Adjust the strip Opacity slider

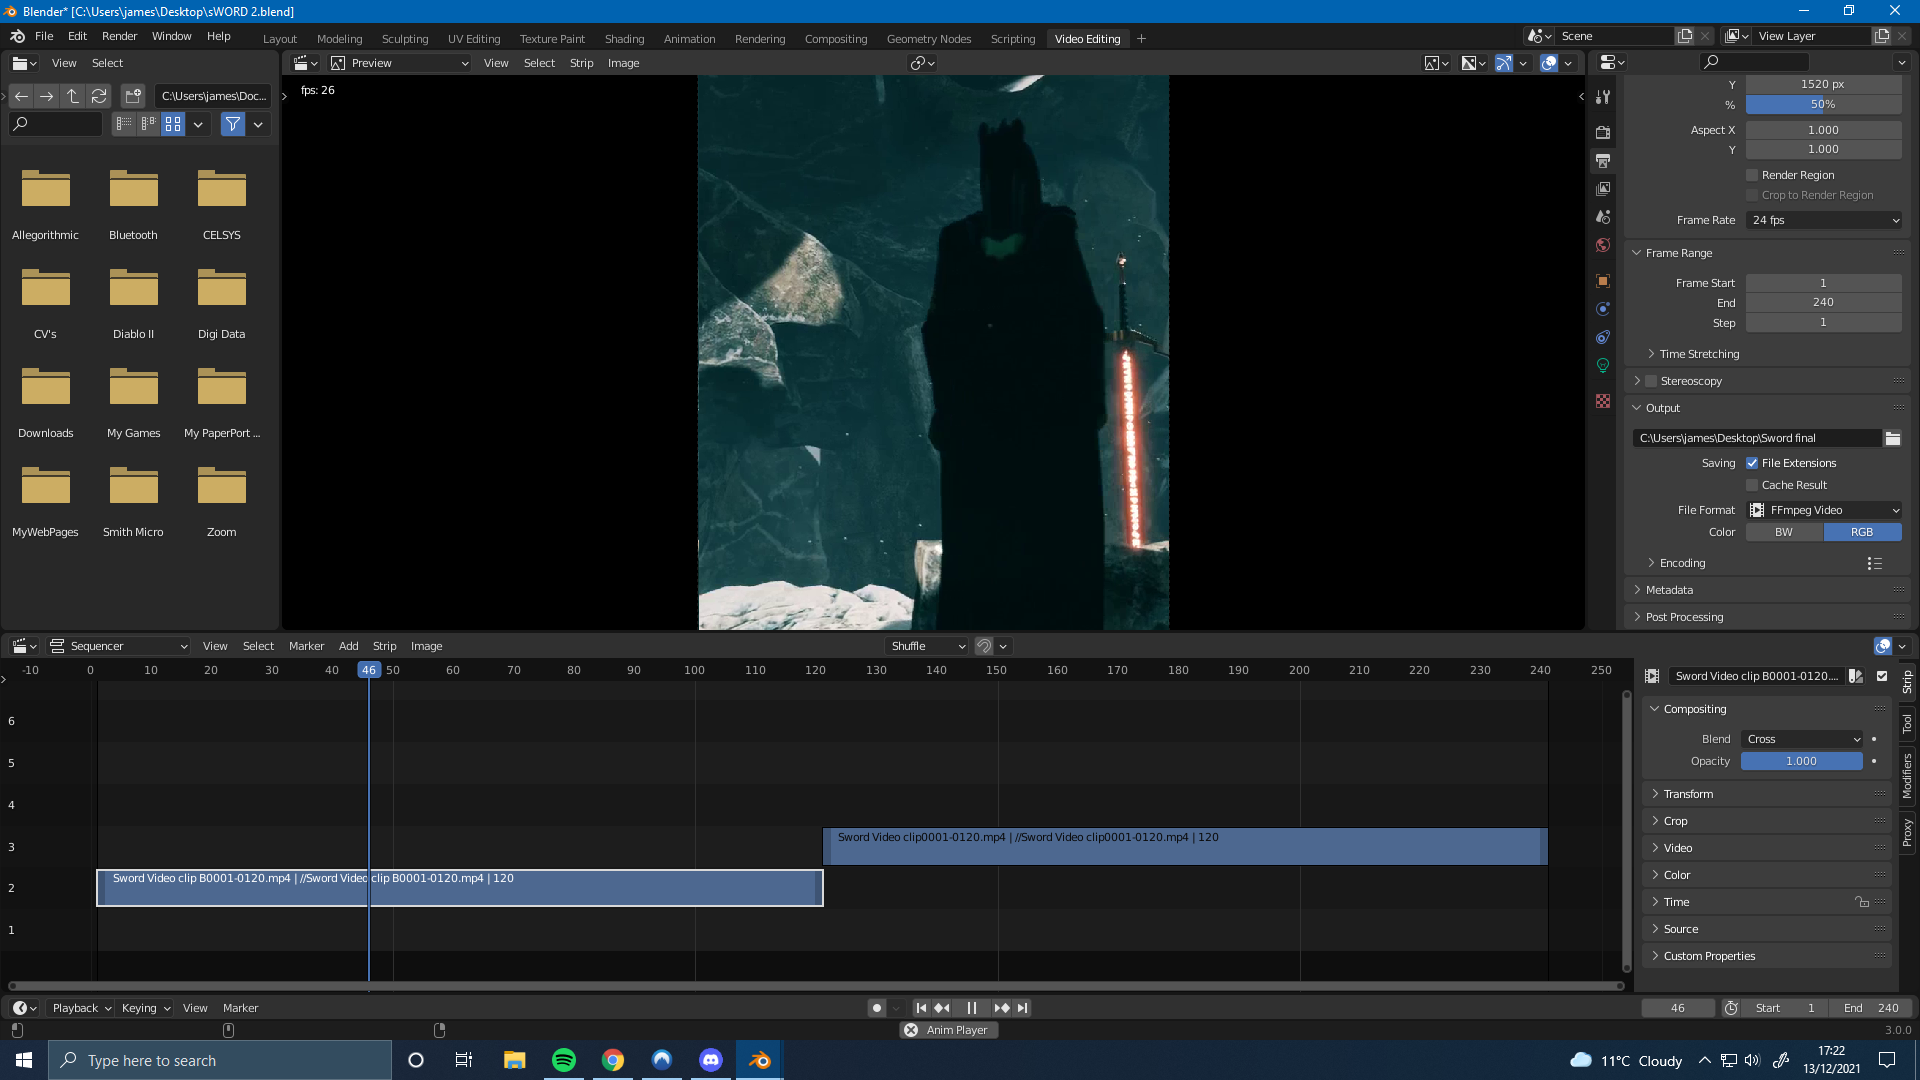(x=1802, y=761)
